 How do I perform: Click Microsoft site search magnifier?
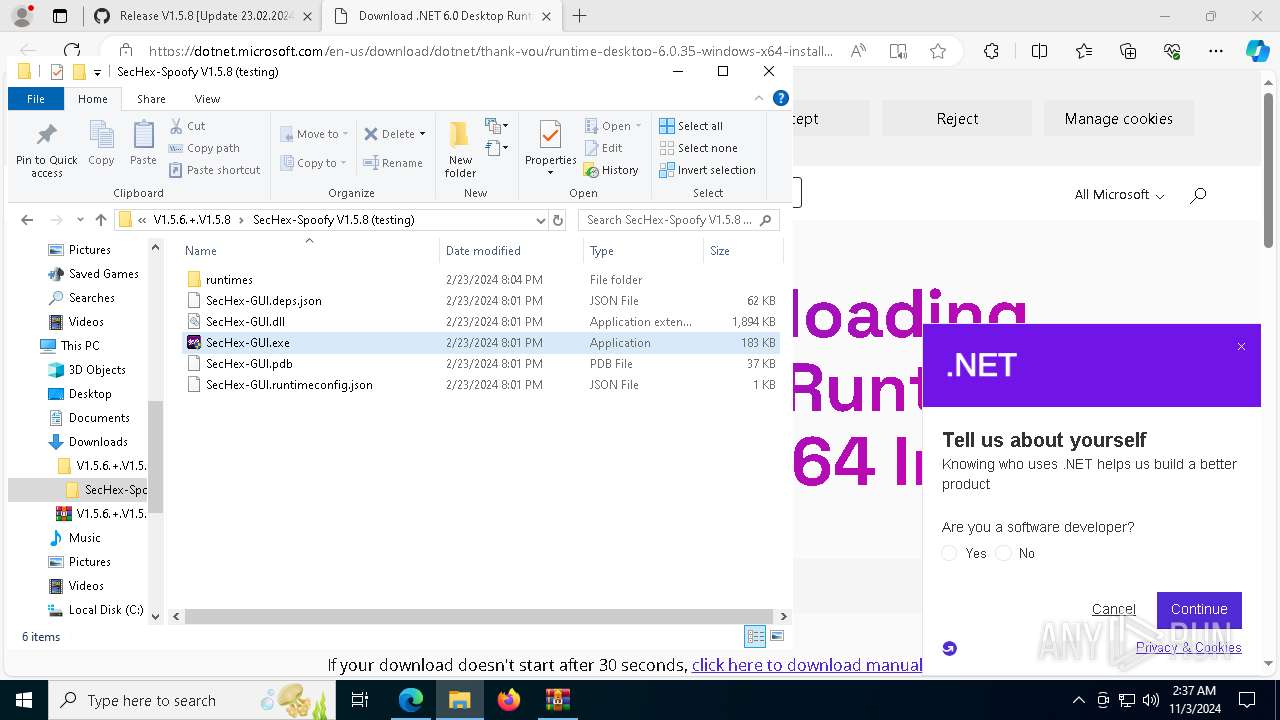[1198, 195]
